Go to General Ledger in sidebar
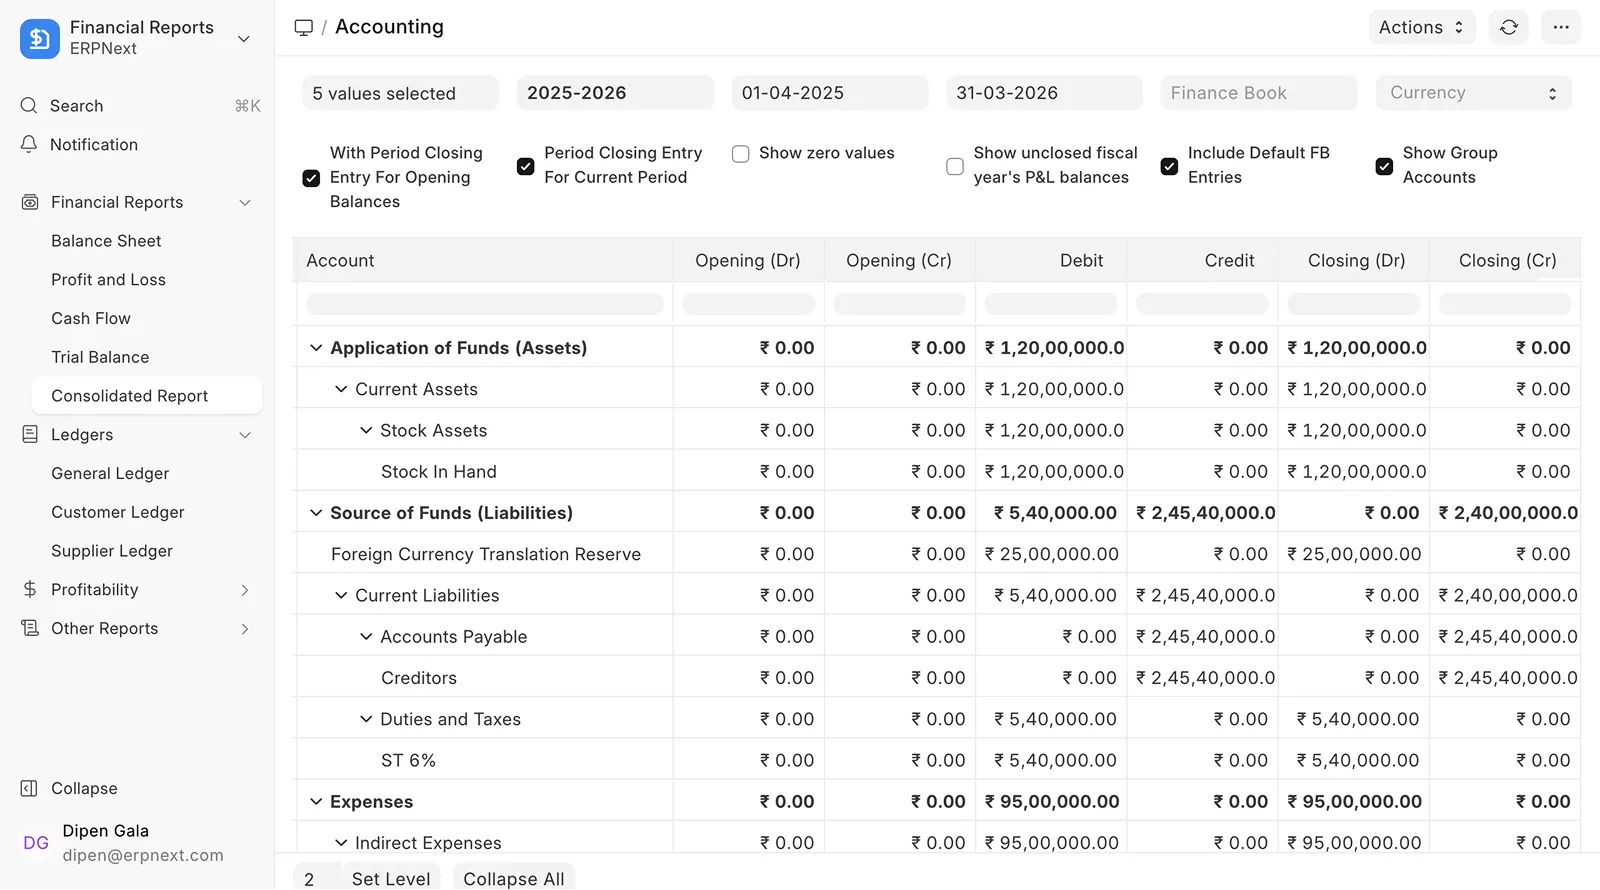1600x890 pixels. [110, 474]
